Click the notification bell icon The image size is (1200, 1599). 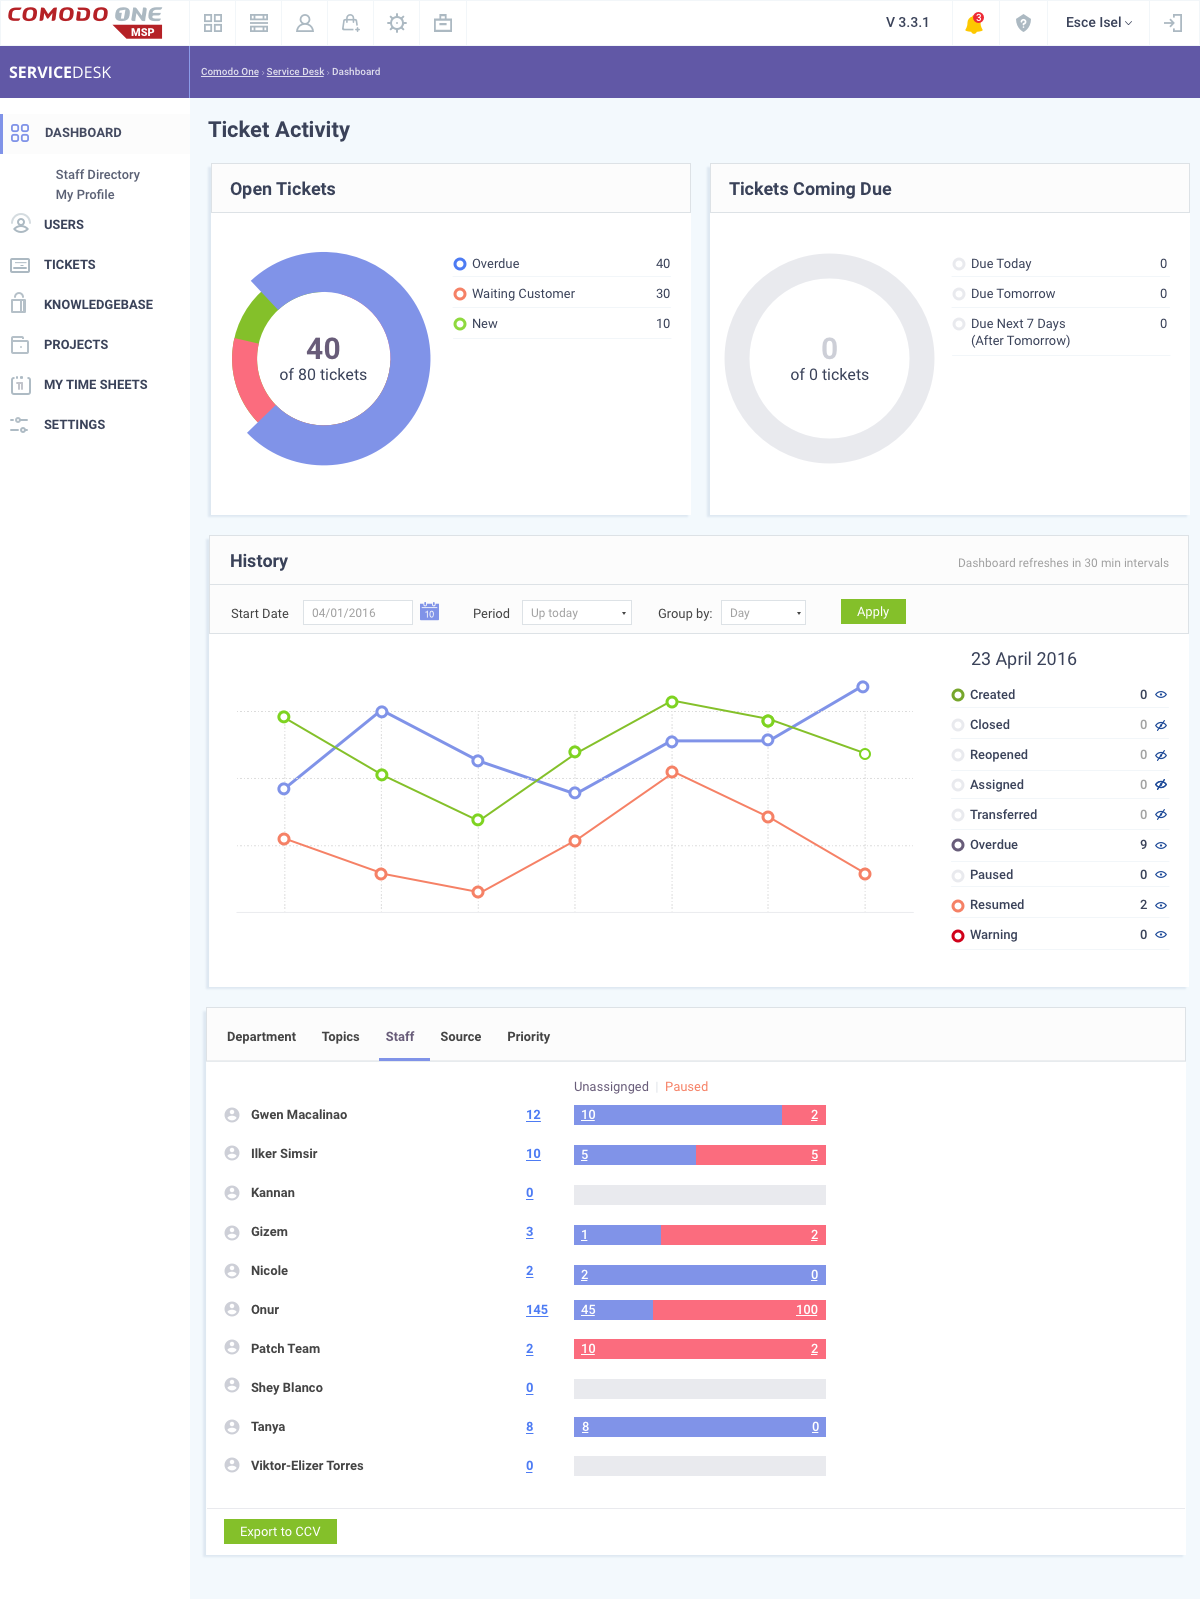[x=974, y=23]
